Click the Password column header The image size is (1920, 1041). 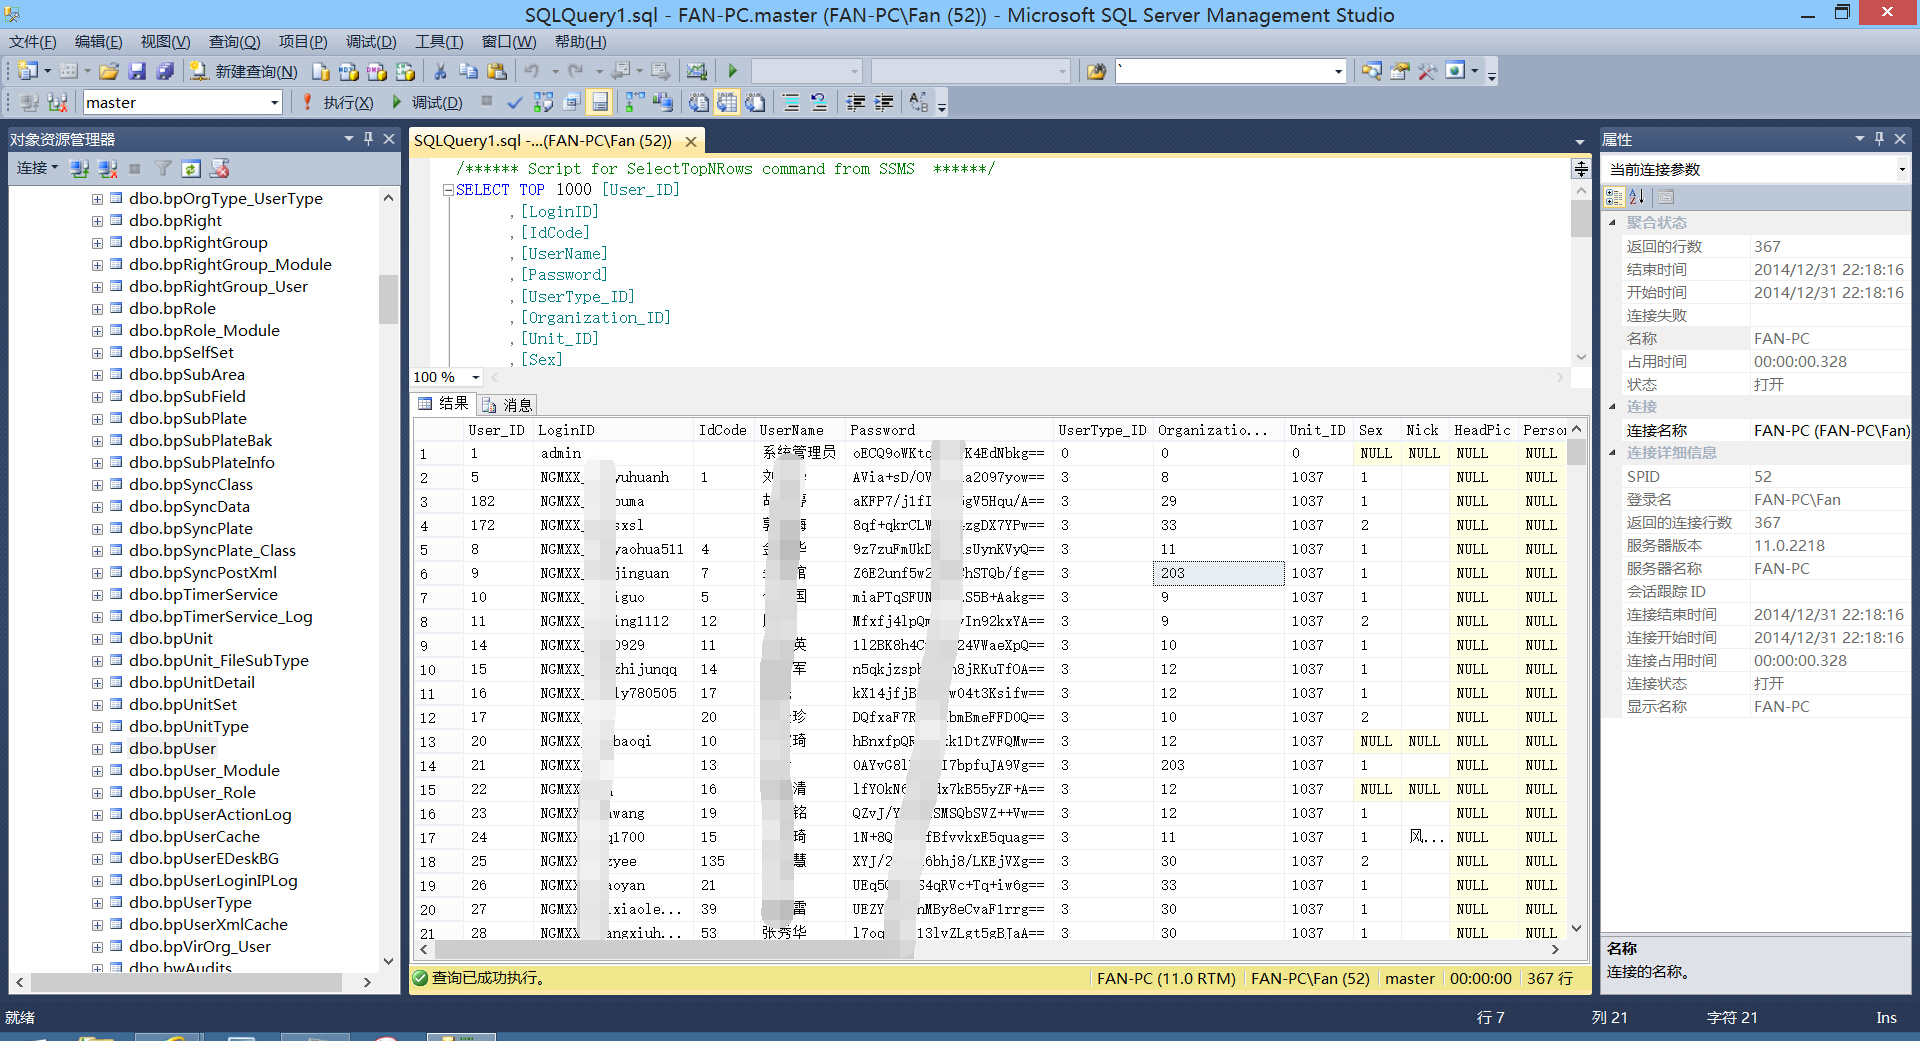click(x=948, y=430)
